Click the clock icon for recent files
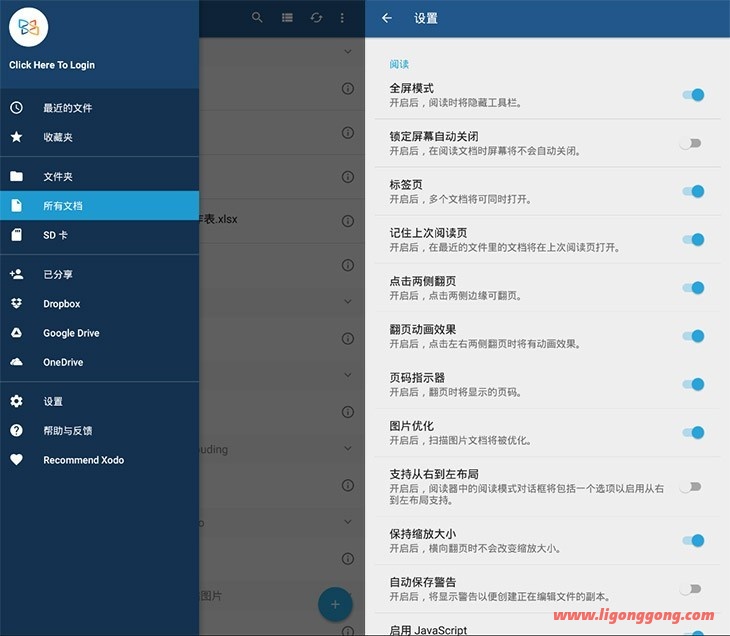The width and height of the screenshot is (730, 636). pos(16,108)
